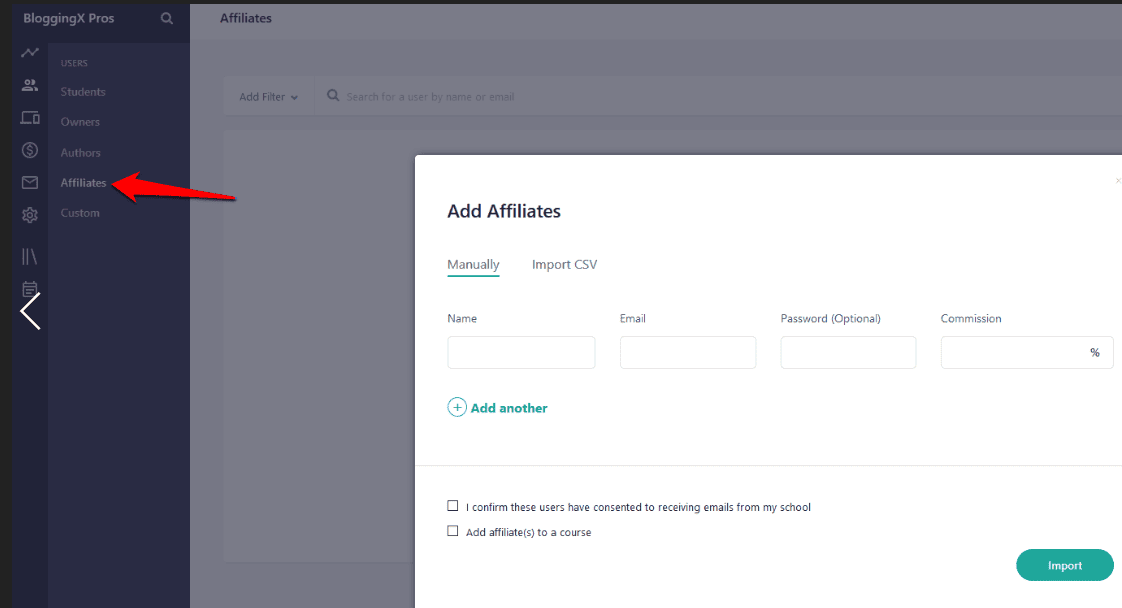Open the settings gear icon

click(x=28, y=213)
